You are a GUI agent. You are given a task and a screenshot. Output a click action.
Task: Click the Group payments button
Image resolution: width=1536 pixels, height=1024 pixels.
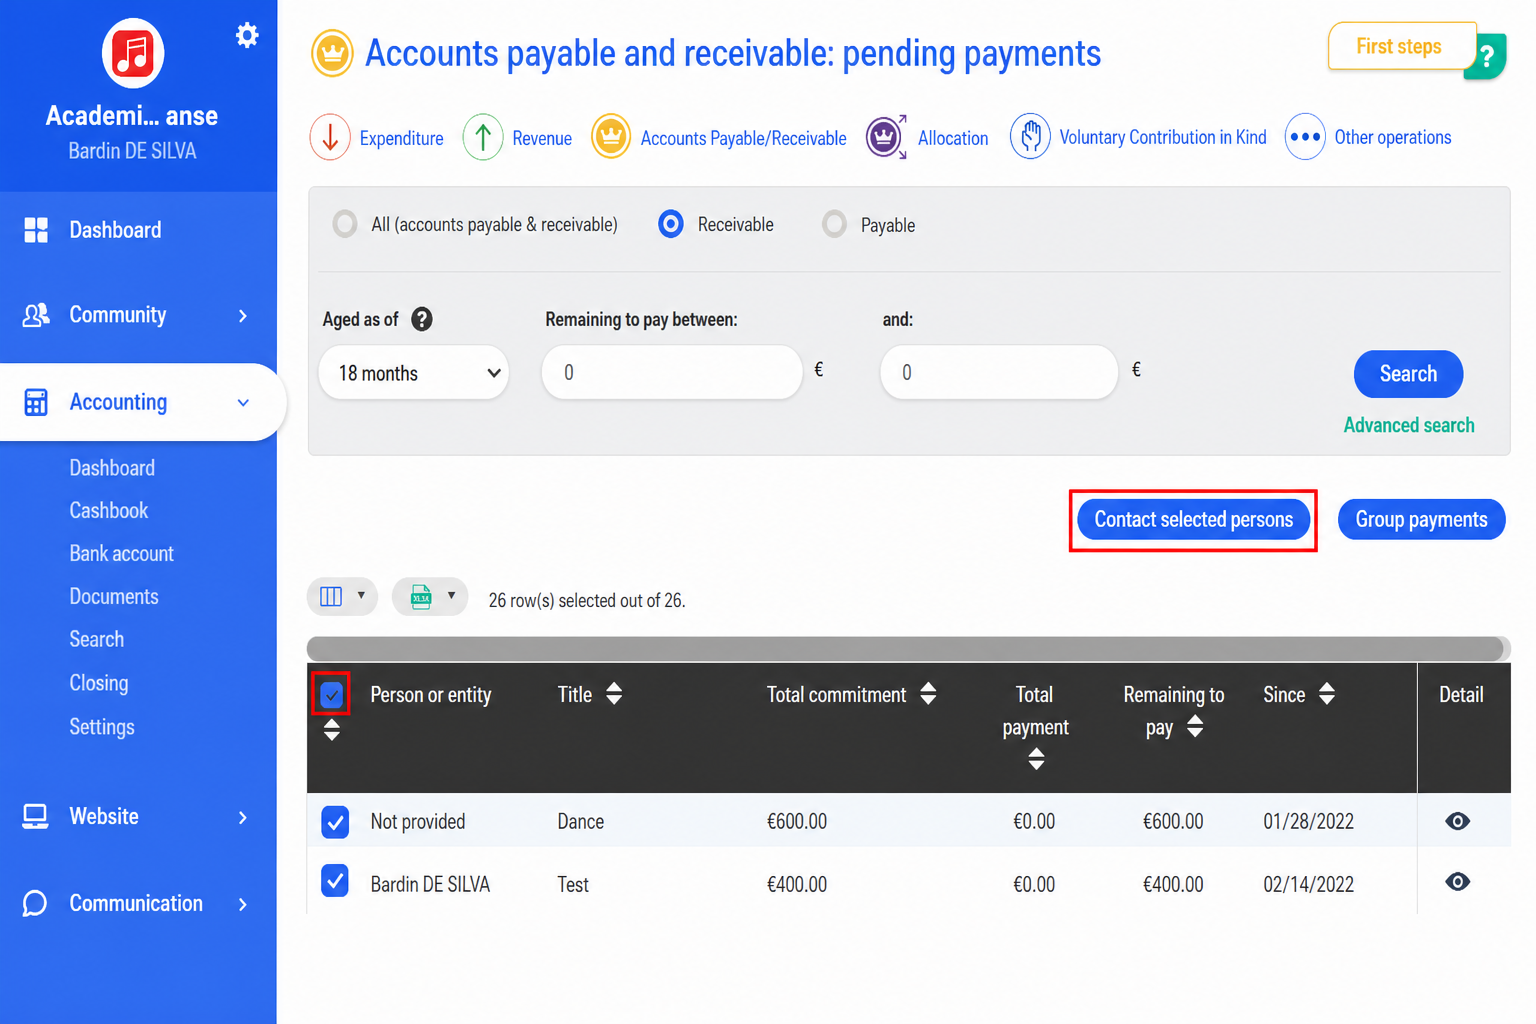coord(1421,520)
